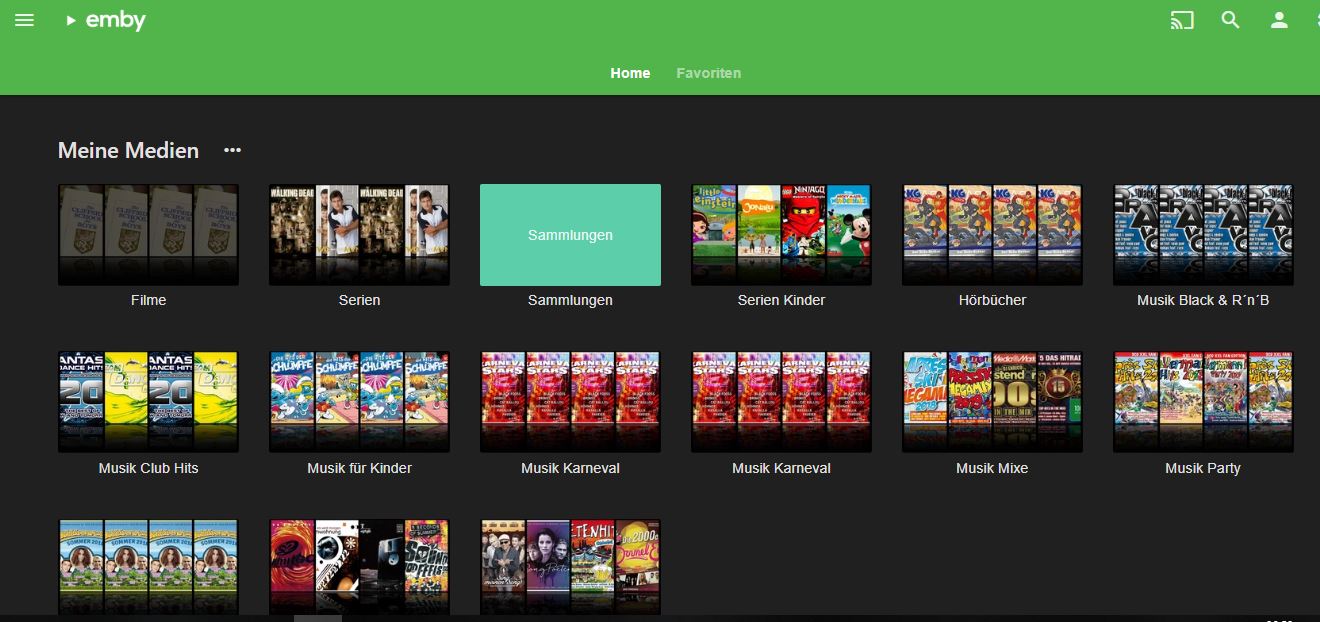
Task: Open the hamburger navigation menu
Action: point(24,20)
